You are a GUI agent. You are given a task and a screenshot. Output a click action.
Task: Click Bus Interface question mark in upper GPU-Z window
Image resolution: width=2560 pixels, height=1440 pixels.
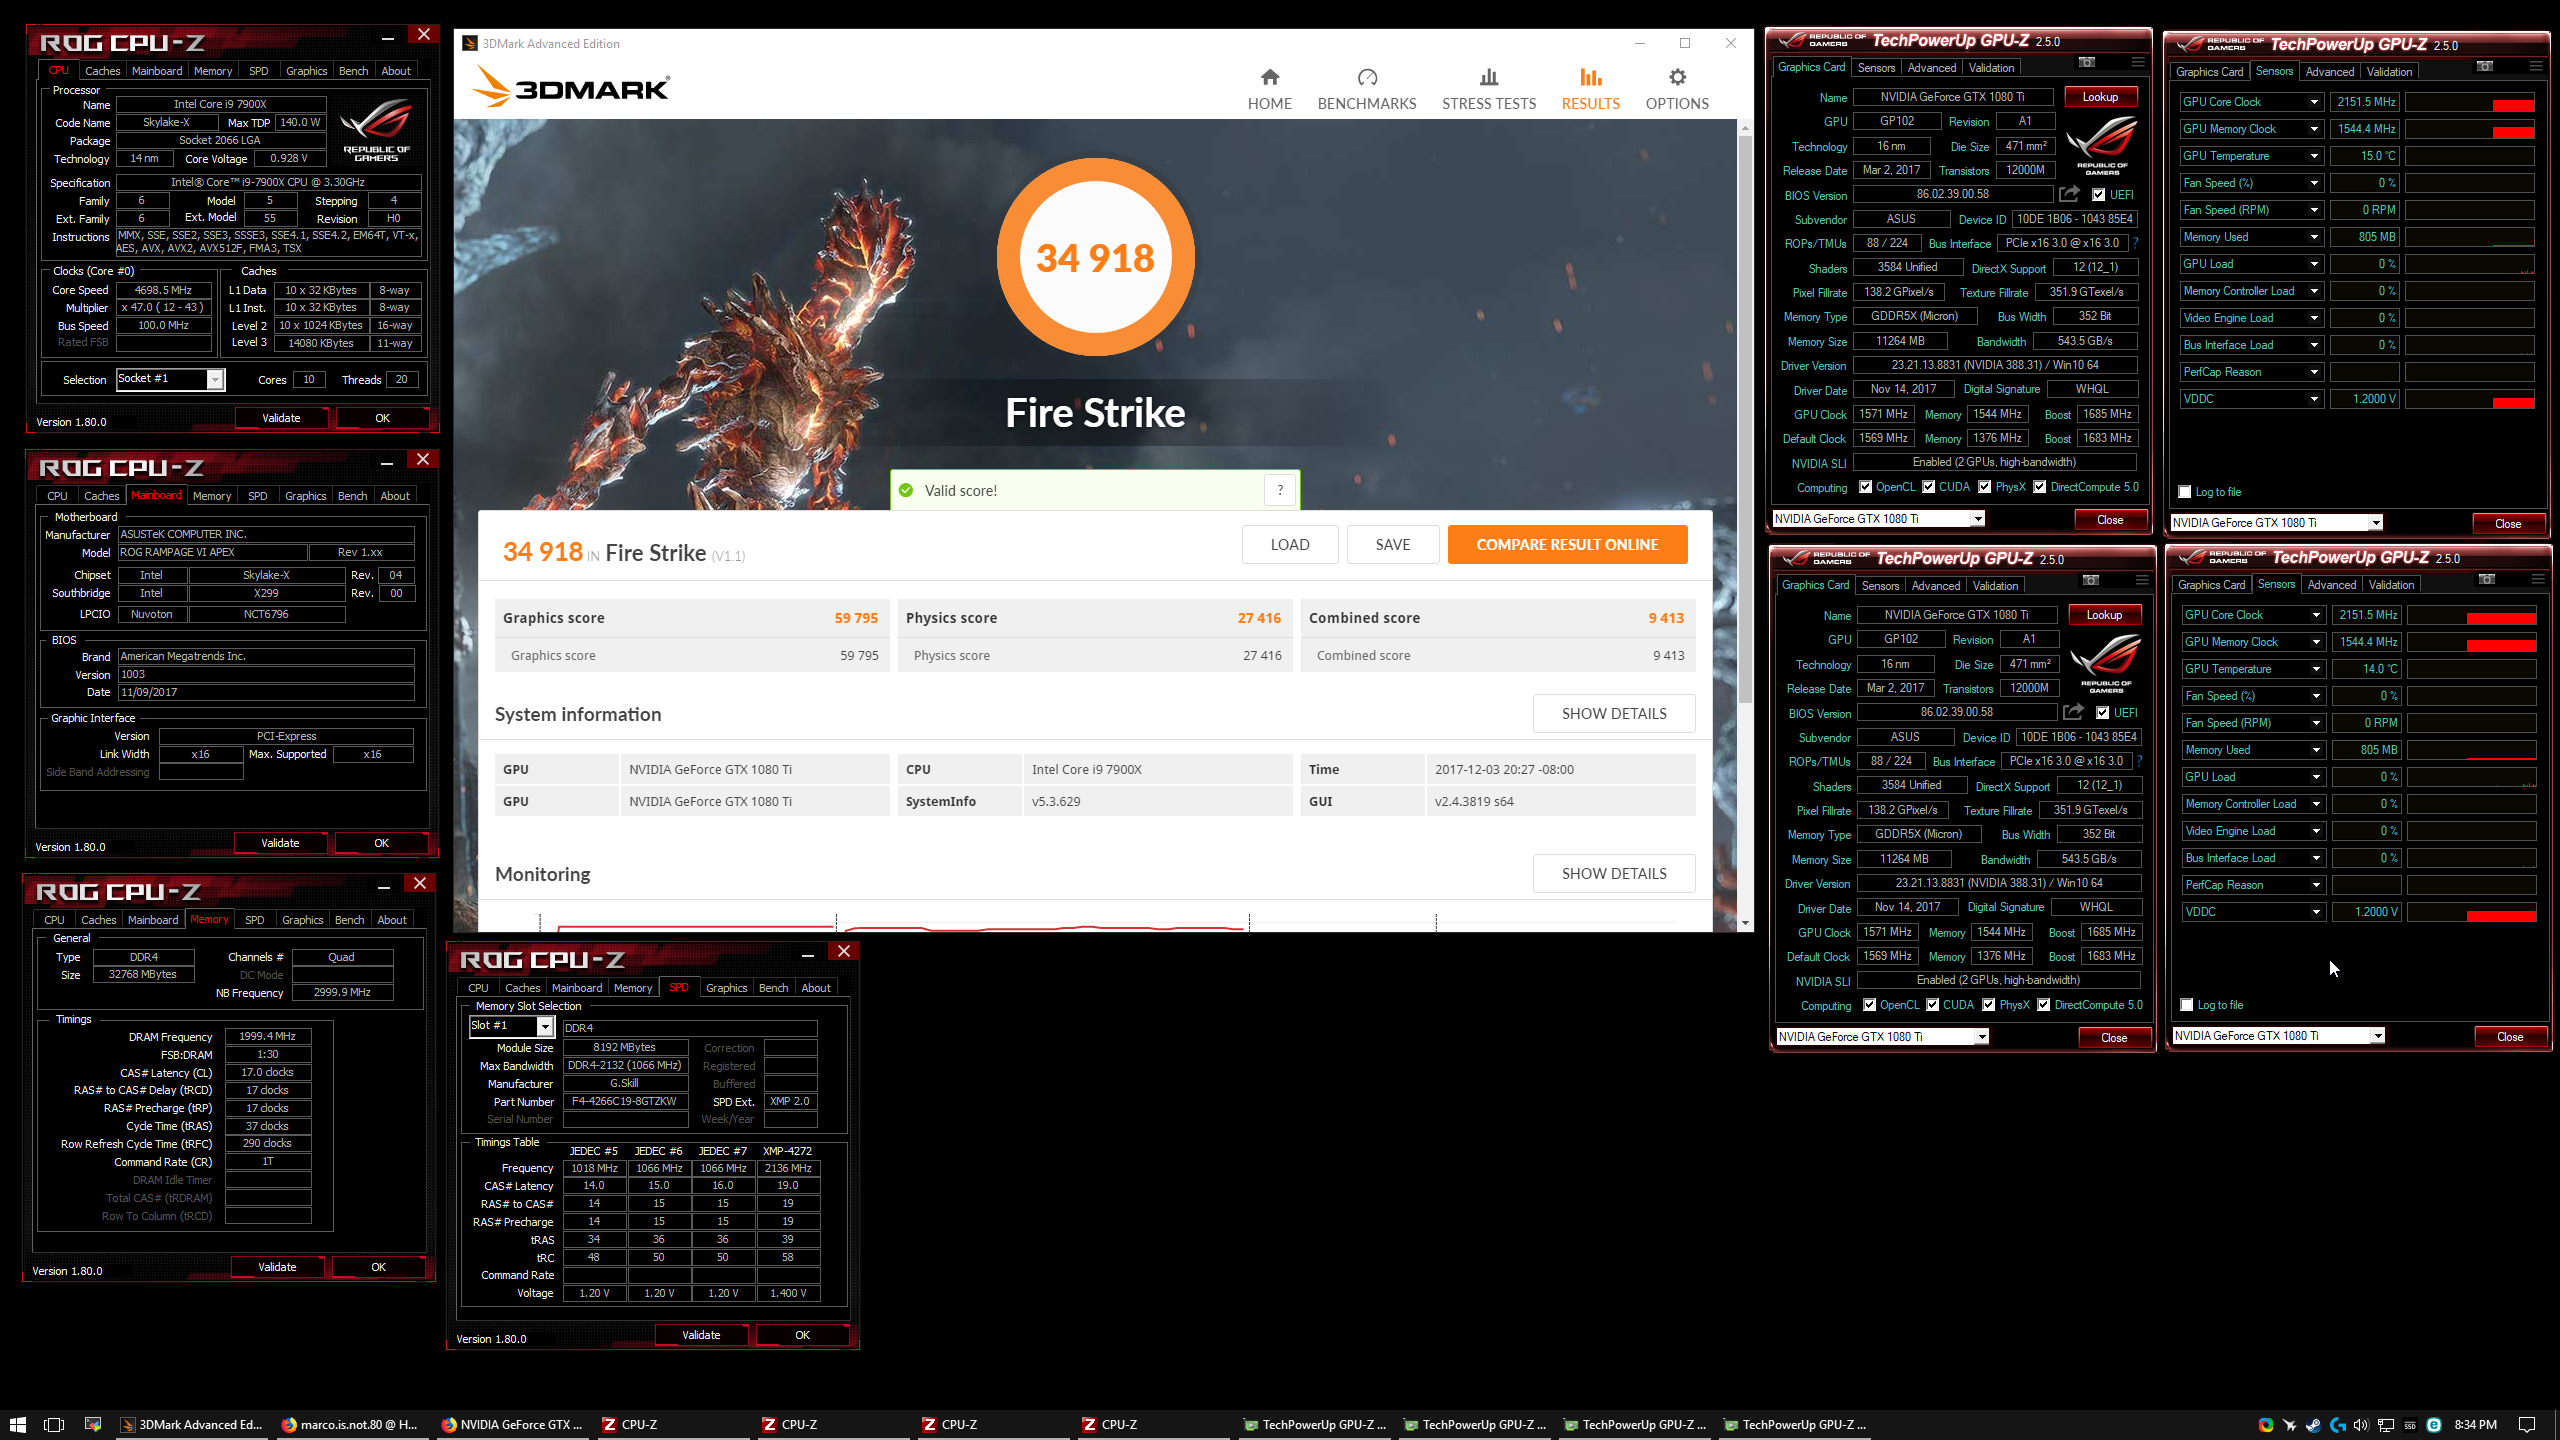click(x=2135, y=243)
